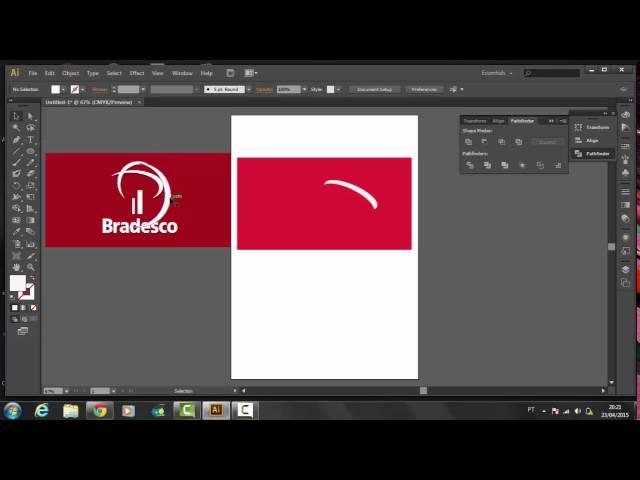
Task: Click the Outline pathfinder icon
Action: click(x=540, y=165)
